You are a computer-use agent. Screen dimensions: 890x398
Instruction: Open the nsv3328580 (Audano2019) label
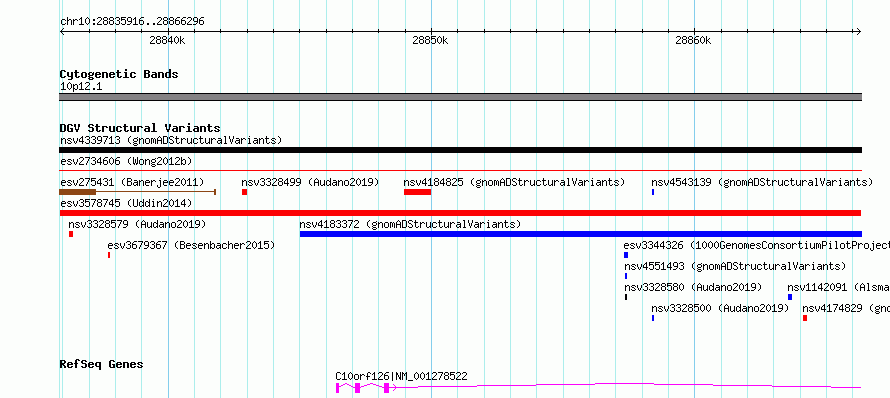click(693, 287)
